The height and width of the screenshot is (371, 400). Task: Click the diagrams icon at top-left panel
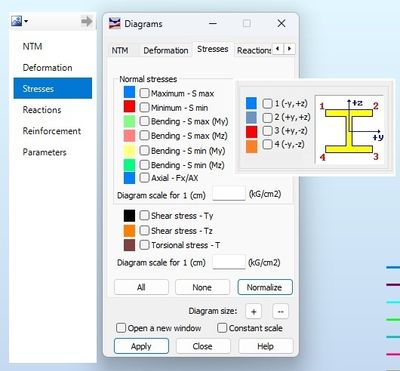click(16, 21)
